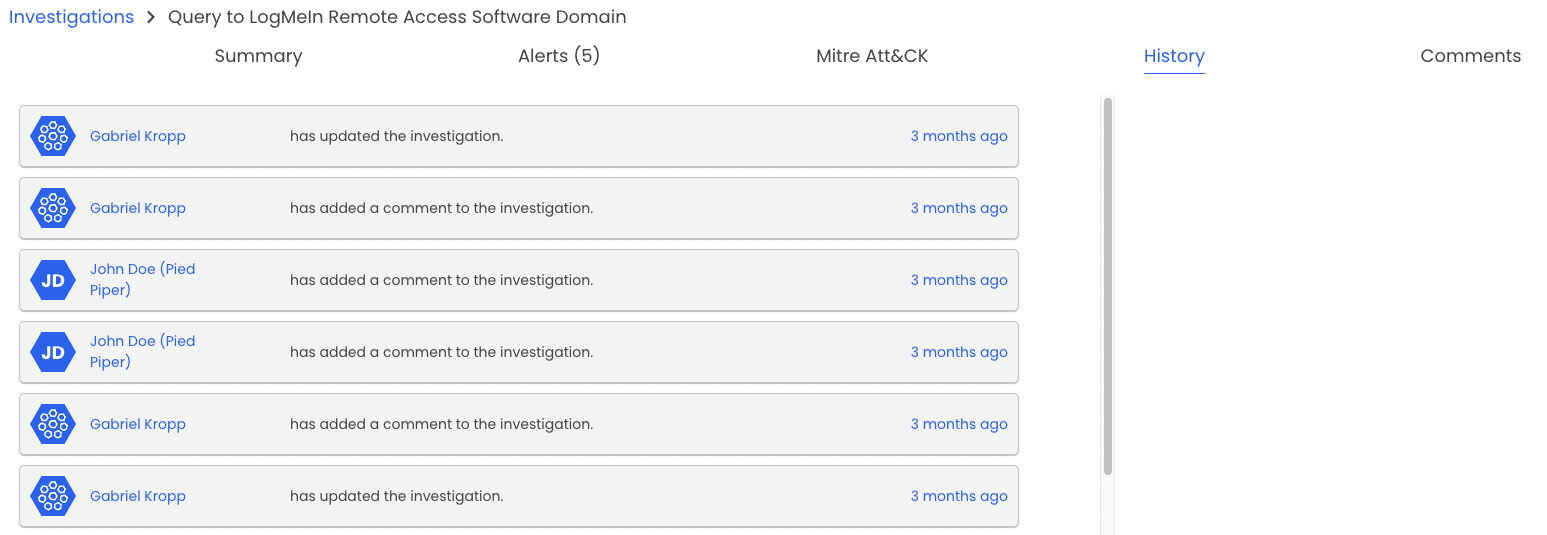Viewport: 1547px width, 535px height.
Task: Open first John Doe (Pied Piper) name link
Action: pyautogui.click(x=143, y=280)
